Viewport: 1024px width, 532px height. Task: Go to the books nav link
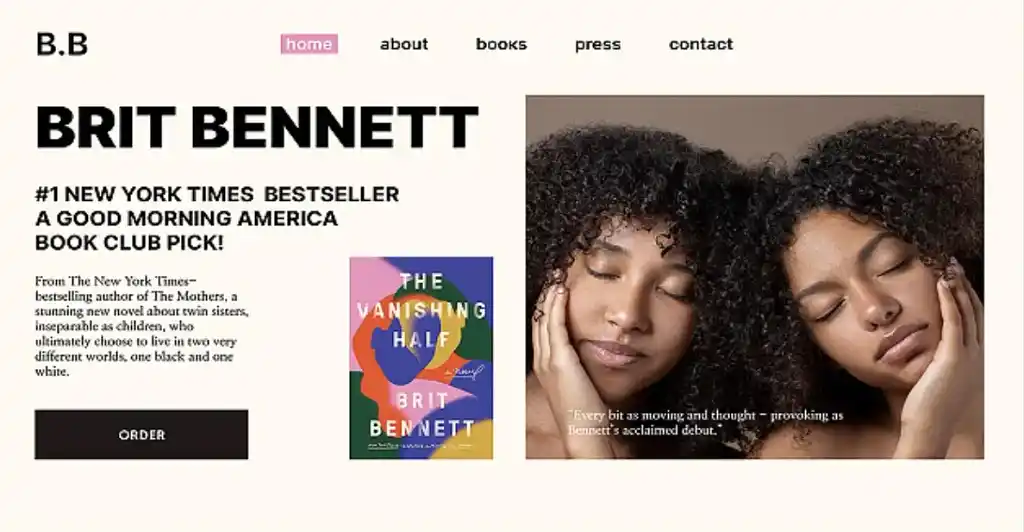coord(501,44)
